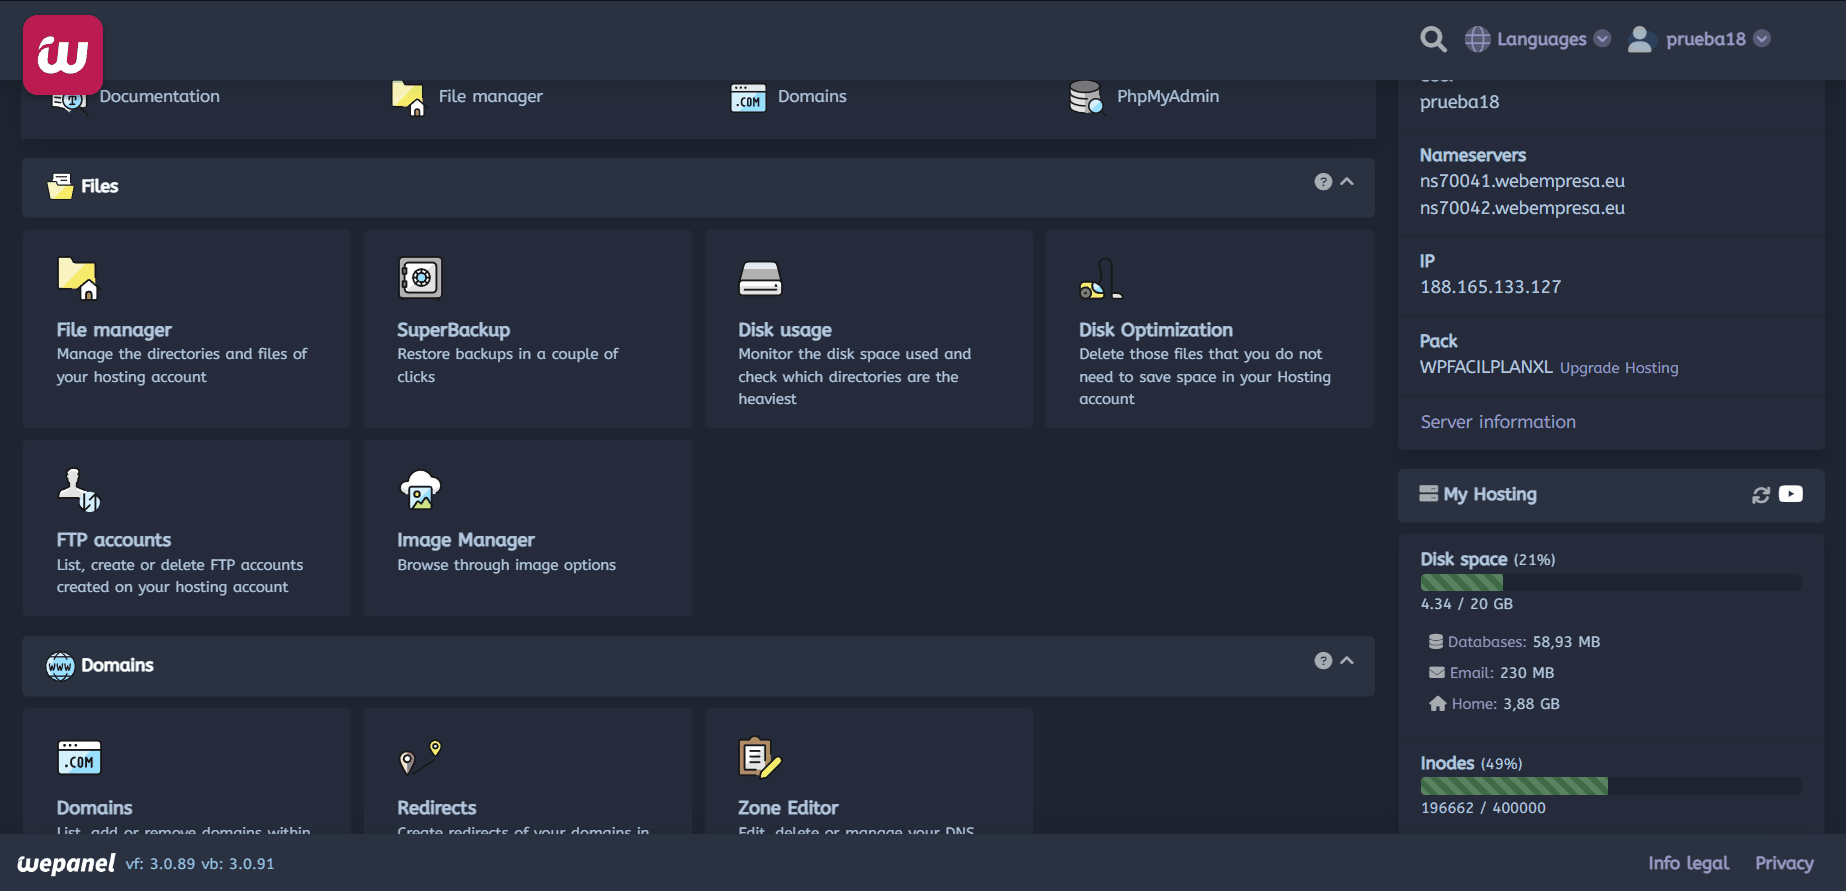
Task: Click the wepanel logo at top left
Action: 63,55
